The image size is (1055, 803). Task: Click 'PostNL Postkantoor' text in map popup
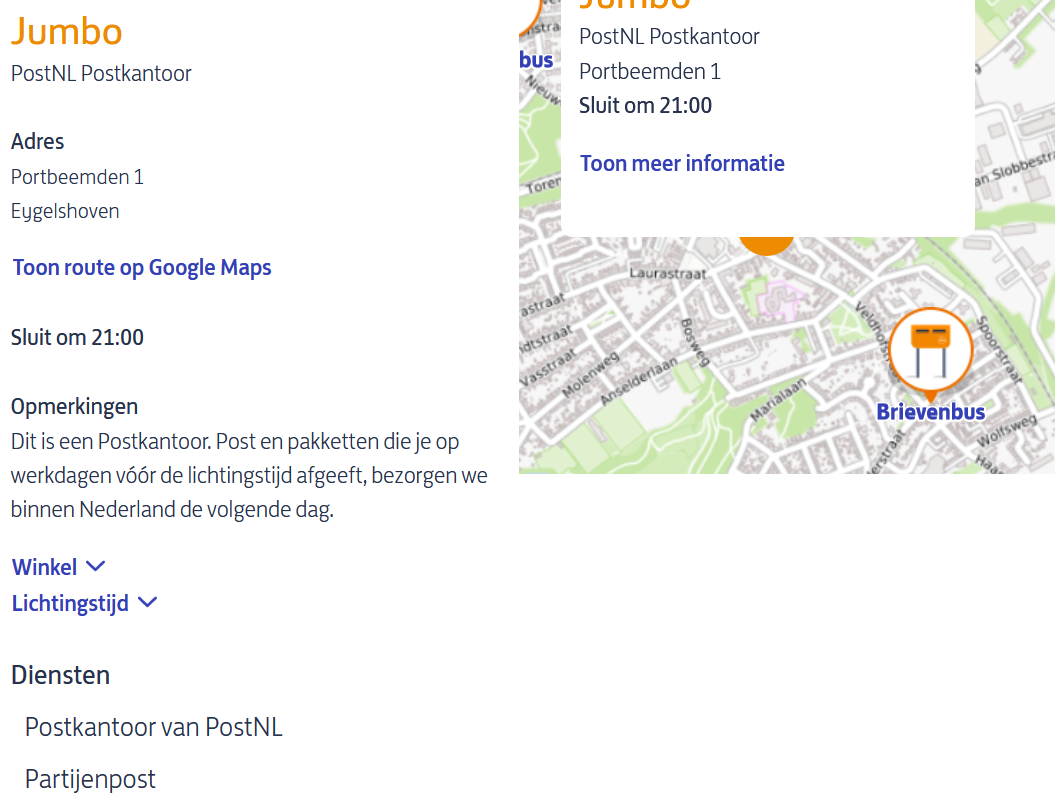pyautogui.click(x=669, y=36)
